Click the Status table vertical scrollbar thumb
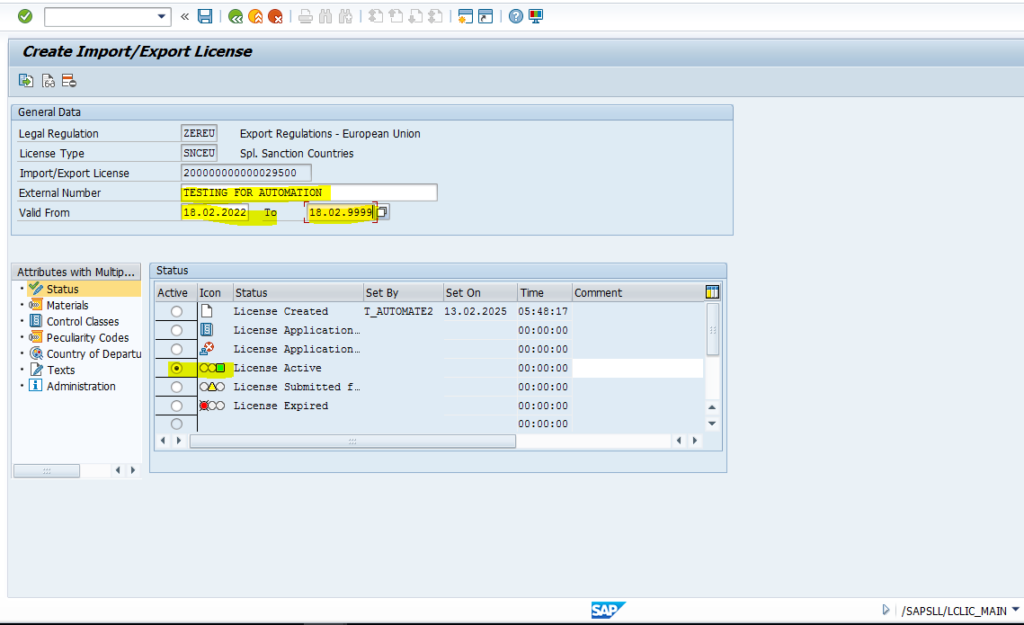This screenshot has height=625, width=1024. click(x=712, y=330)
